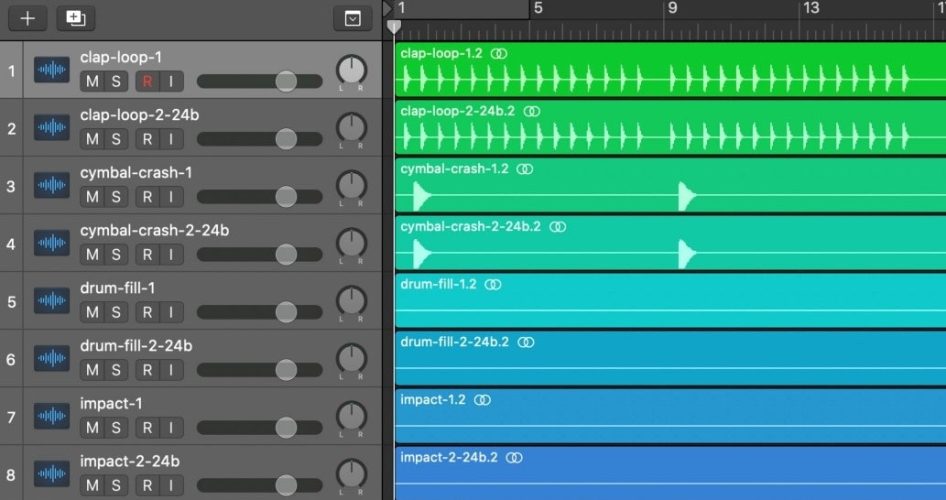The height and width of the screenshot is (500, 946).
Task: Click bar 13 in the ruler
Action: (811, 8)
